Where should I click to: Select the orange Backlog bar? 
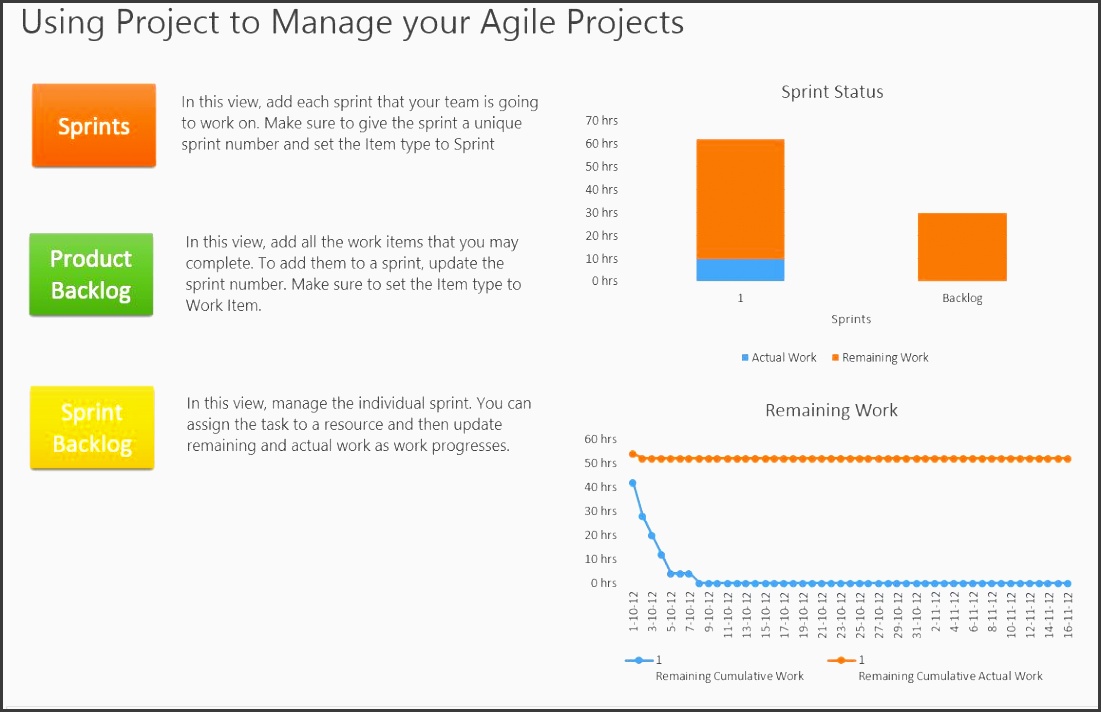tap(962, 247)
